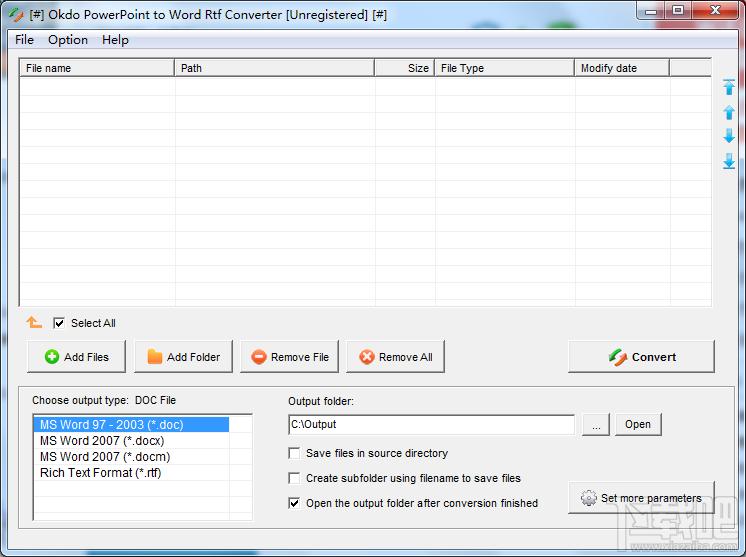Click the Remove All button
The height and width of the screenshot is (557, 746).
(396, 356)
